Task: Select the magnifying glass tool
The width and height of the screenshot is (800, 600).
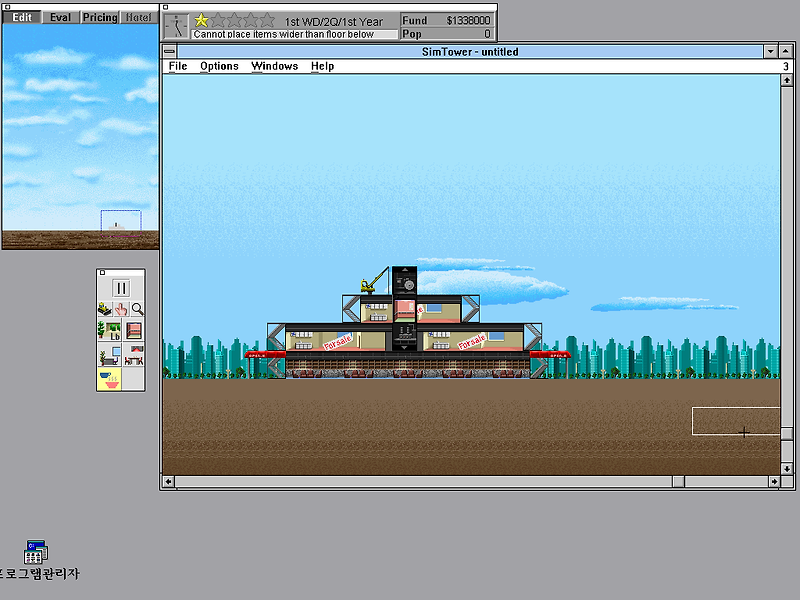Action: click(x=137, y=309)
